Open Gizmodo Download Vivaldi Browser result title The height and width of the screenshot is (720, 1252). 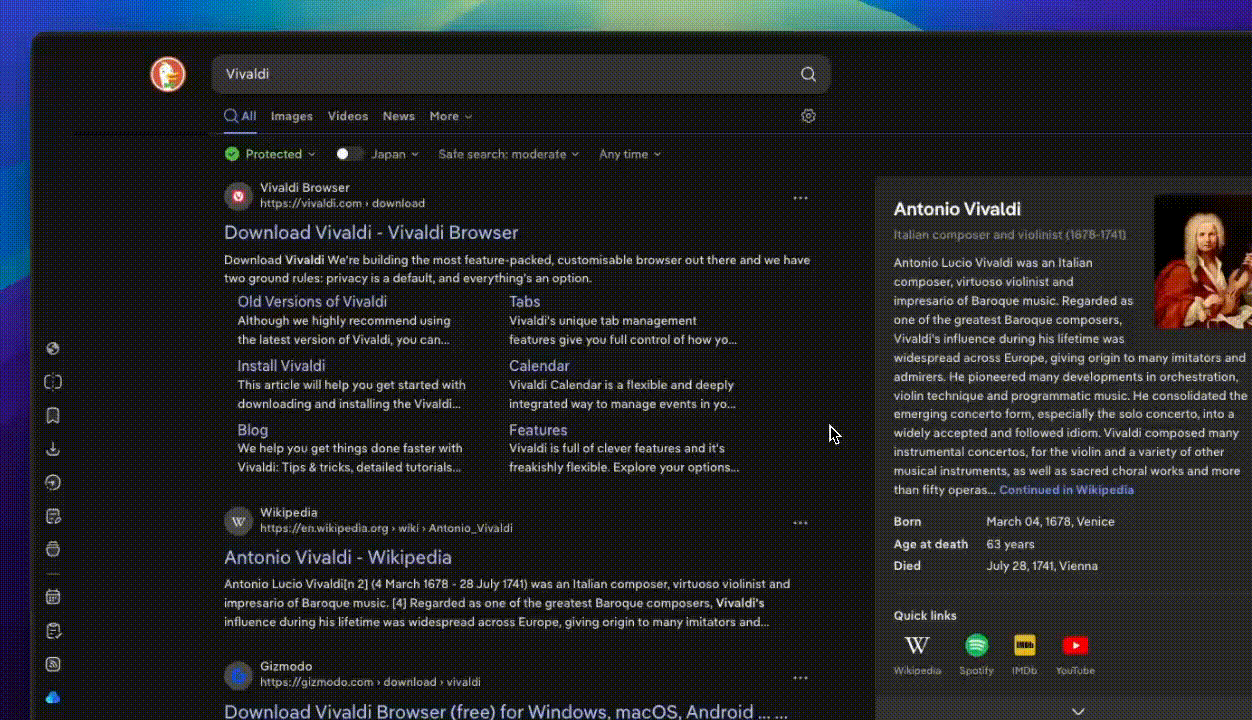click(506, 711)
